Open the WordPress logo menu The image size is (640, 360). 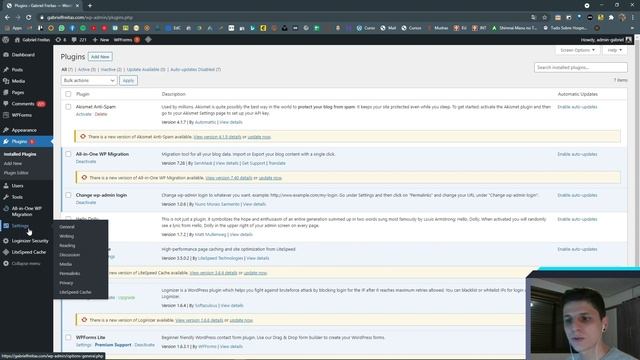(6, 40)
